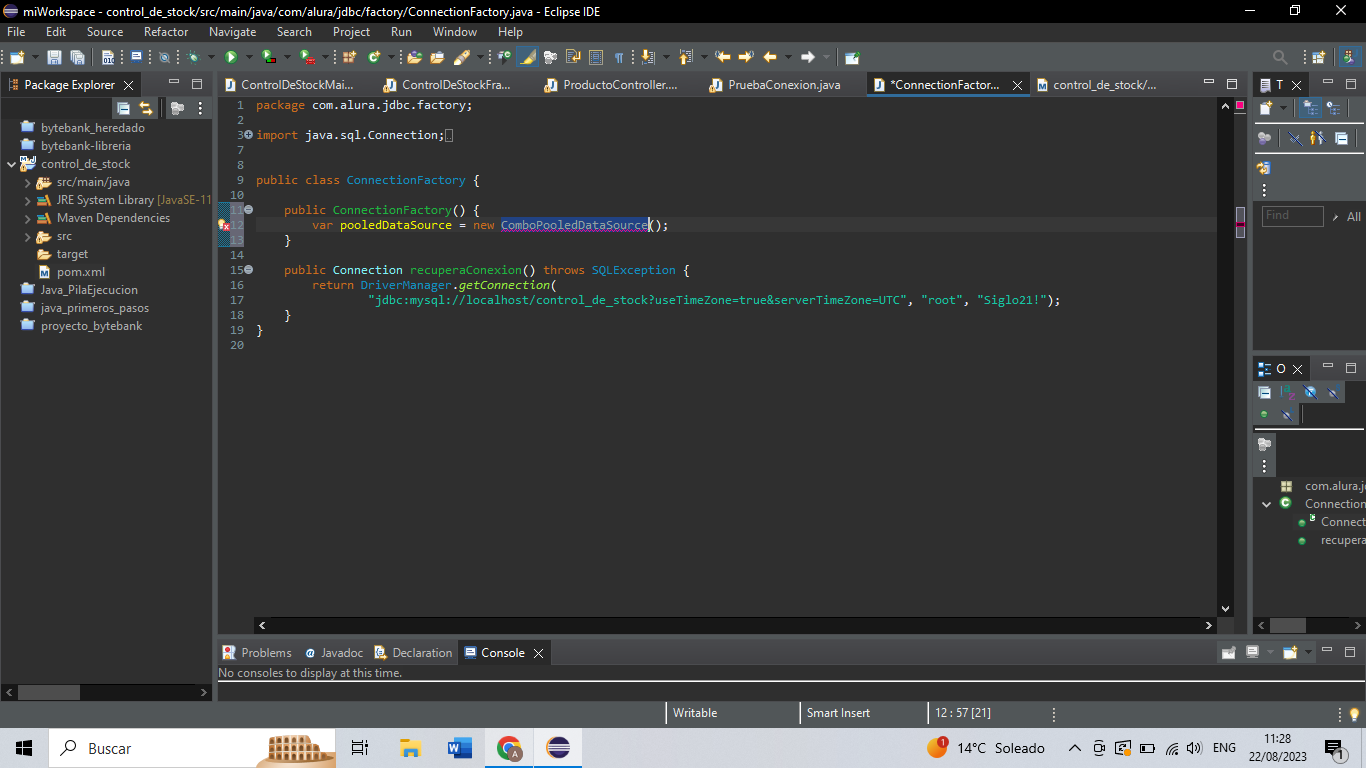Image resolution: width=1366 pixels, height=768 pixels.
Task: Collapse ConnectionFactory class in Outline
Action: click(x=1267, y=504)
